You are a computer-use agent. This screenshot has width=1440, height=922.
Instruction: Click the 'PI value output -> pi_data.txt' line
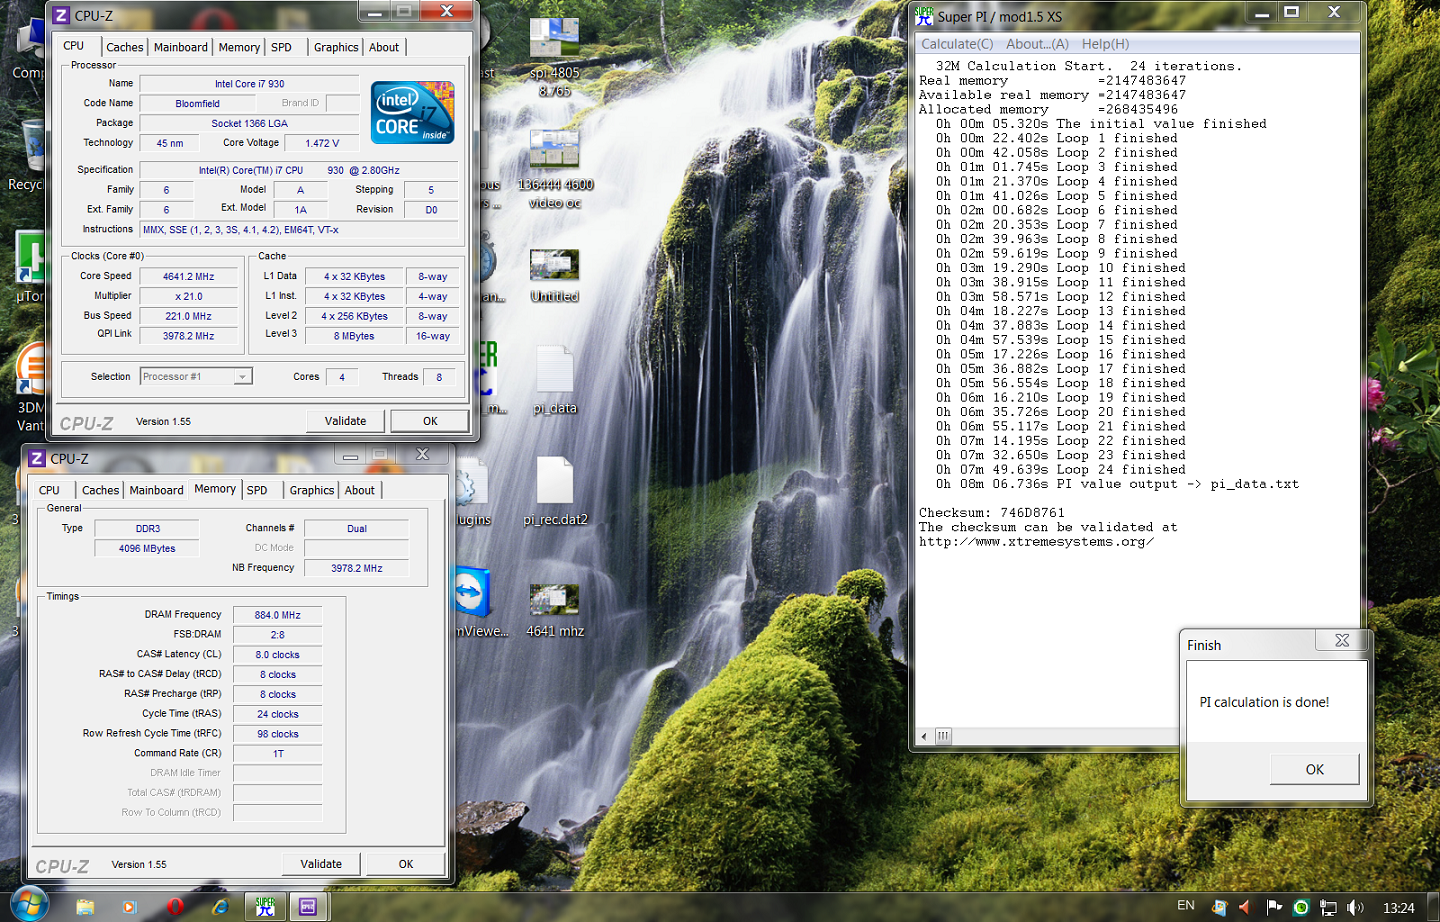(x=1117, y=484)
